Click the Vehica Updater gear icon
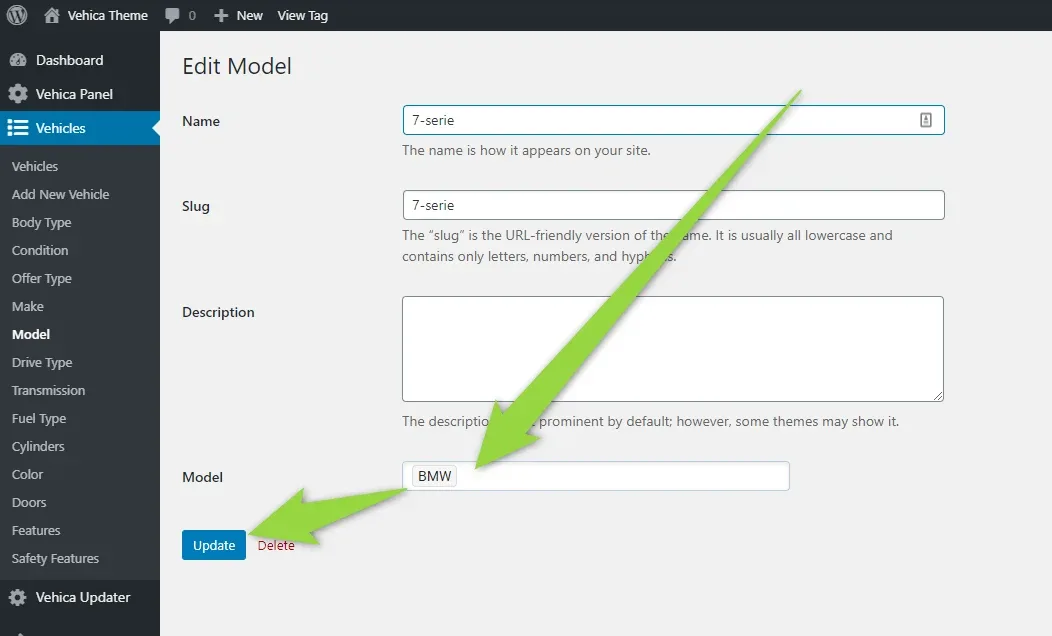1052x636 pixels. point(18,597)
